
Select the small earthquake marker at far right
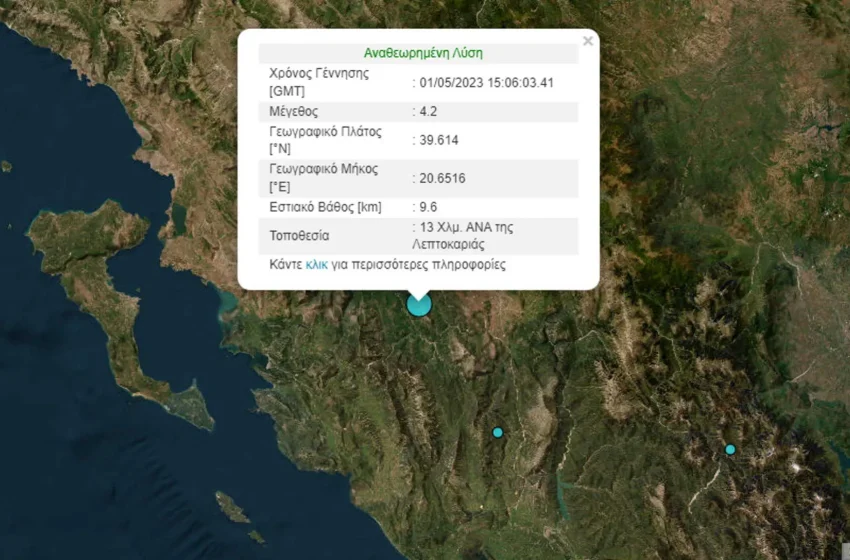click(730, 449)
